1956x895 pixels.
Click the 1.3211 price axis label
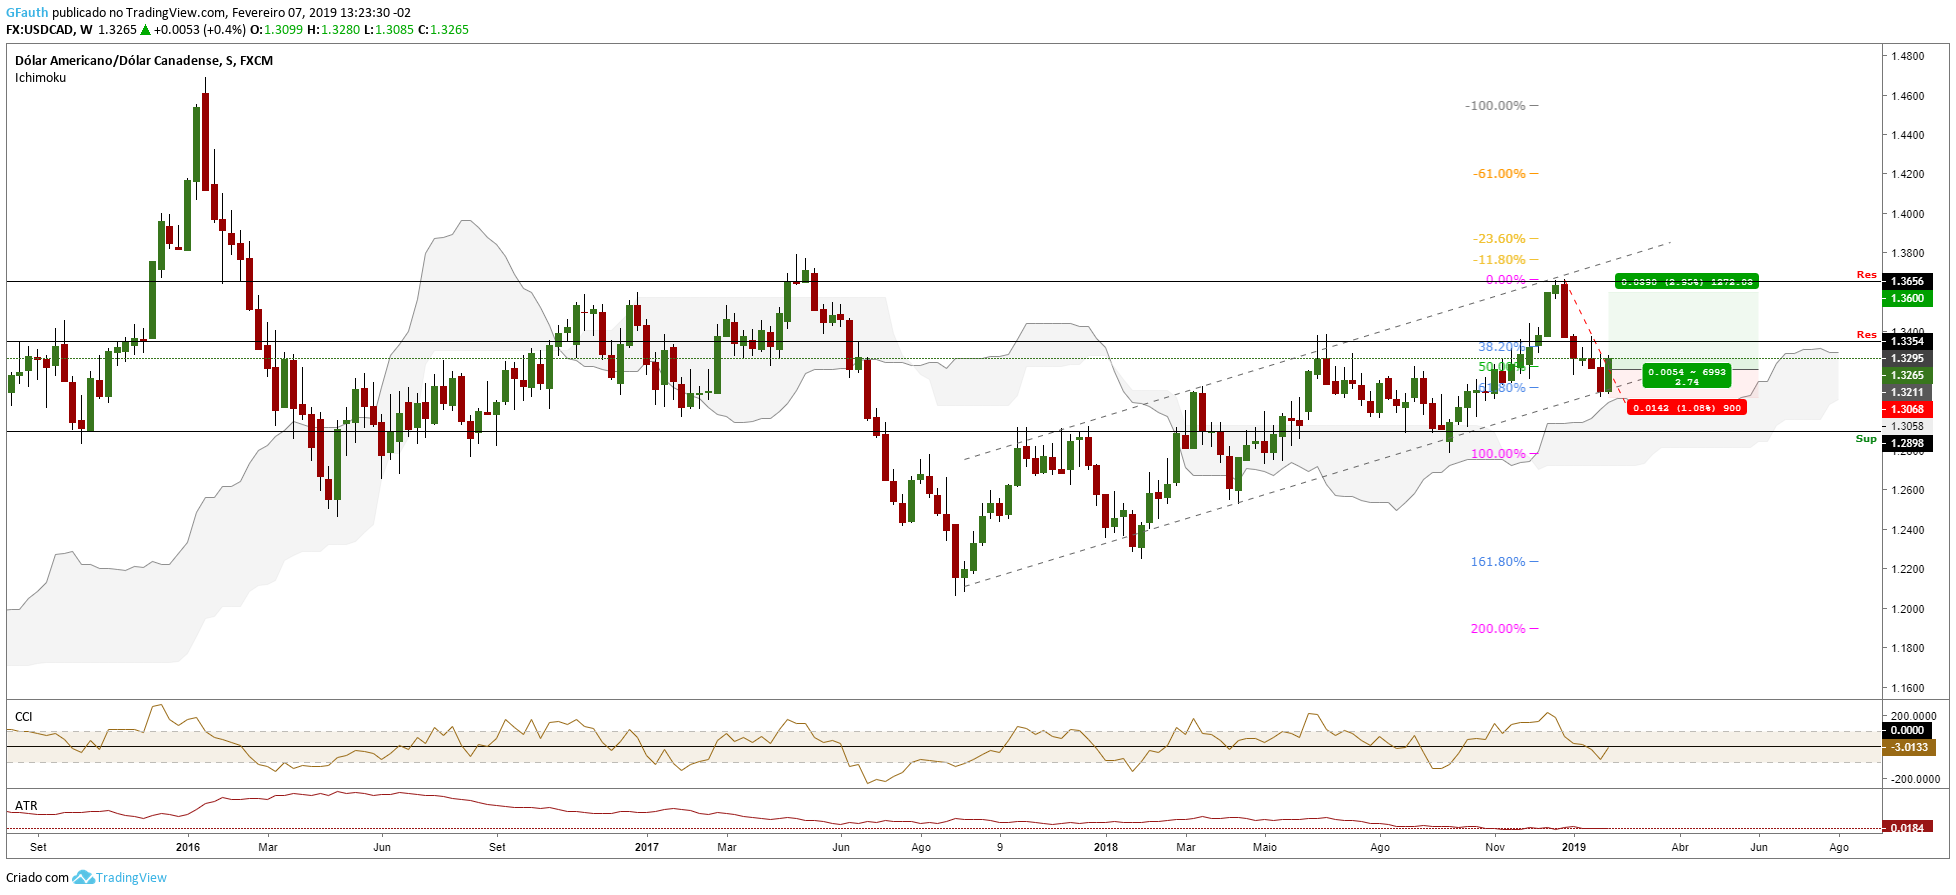(x=1906, y=392)
